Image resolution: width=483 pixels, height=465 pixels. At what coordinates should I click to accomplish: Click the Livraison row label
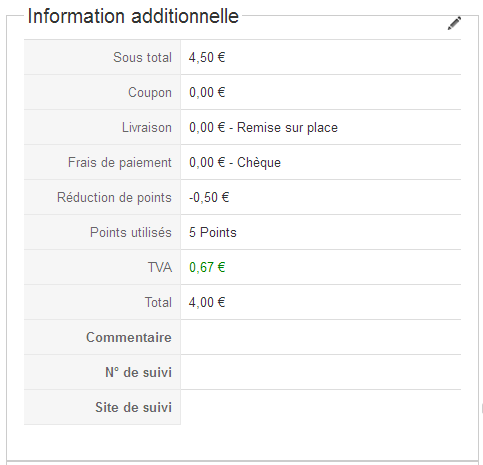(x=147, y=127)
